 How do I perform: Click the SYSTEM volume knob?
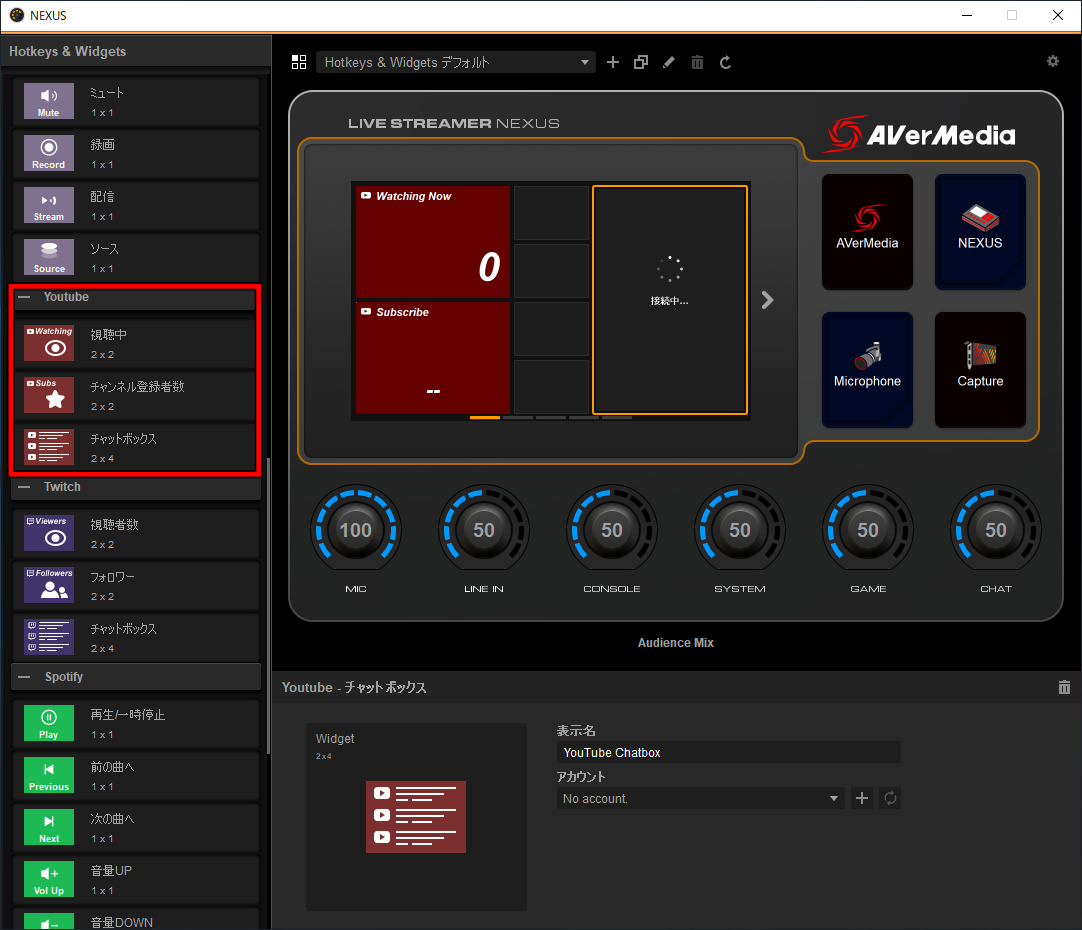click(740, 530)
